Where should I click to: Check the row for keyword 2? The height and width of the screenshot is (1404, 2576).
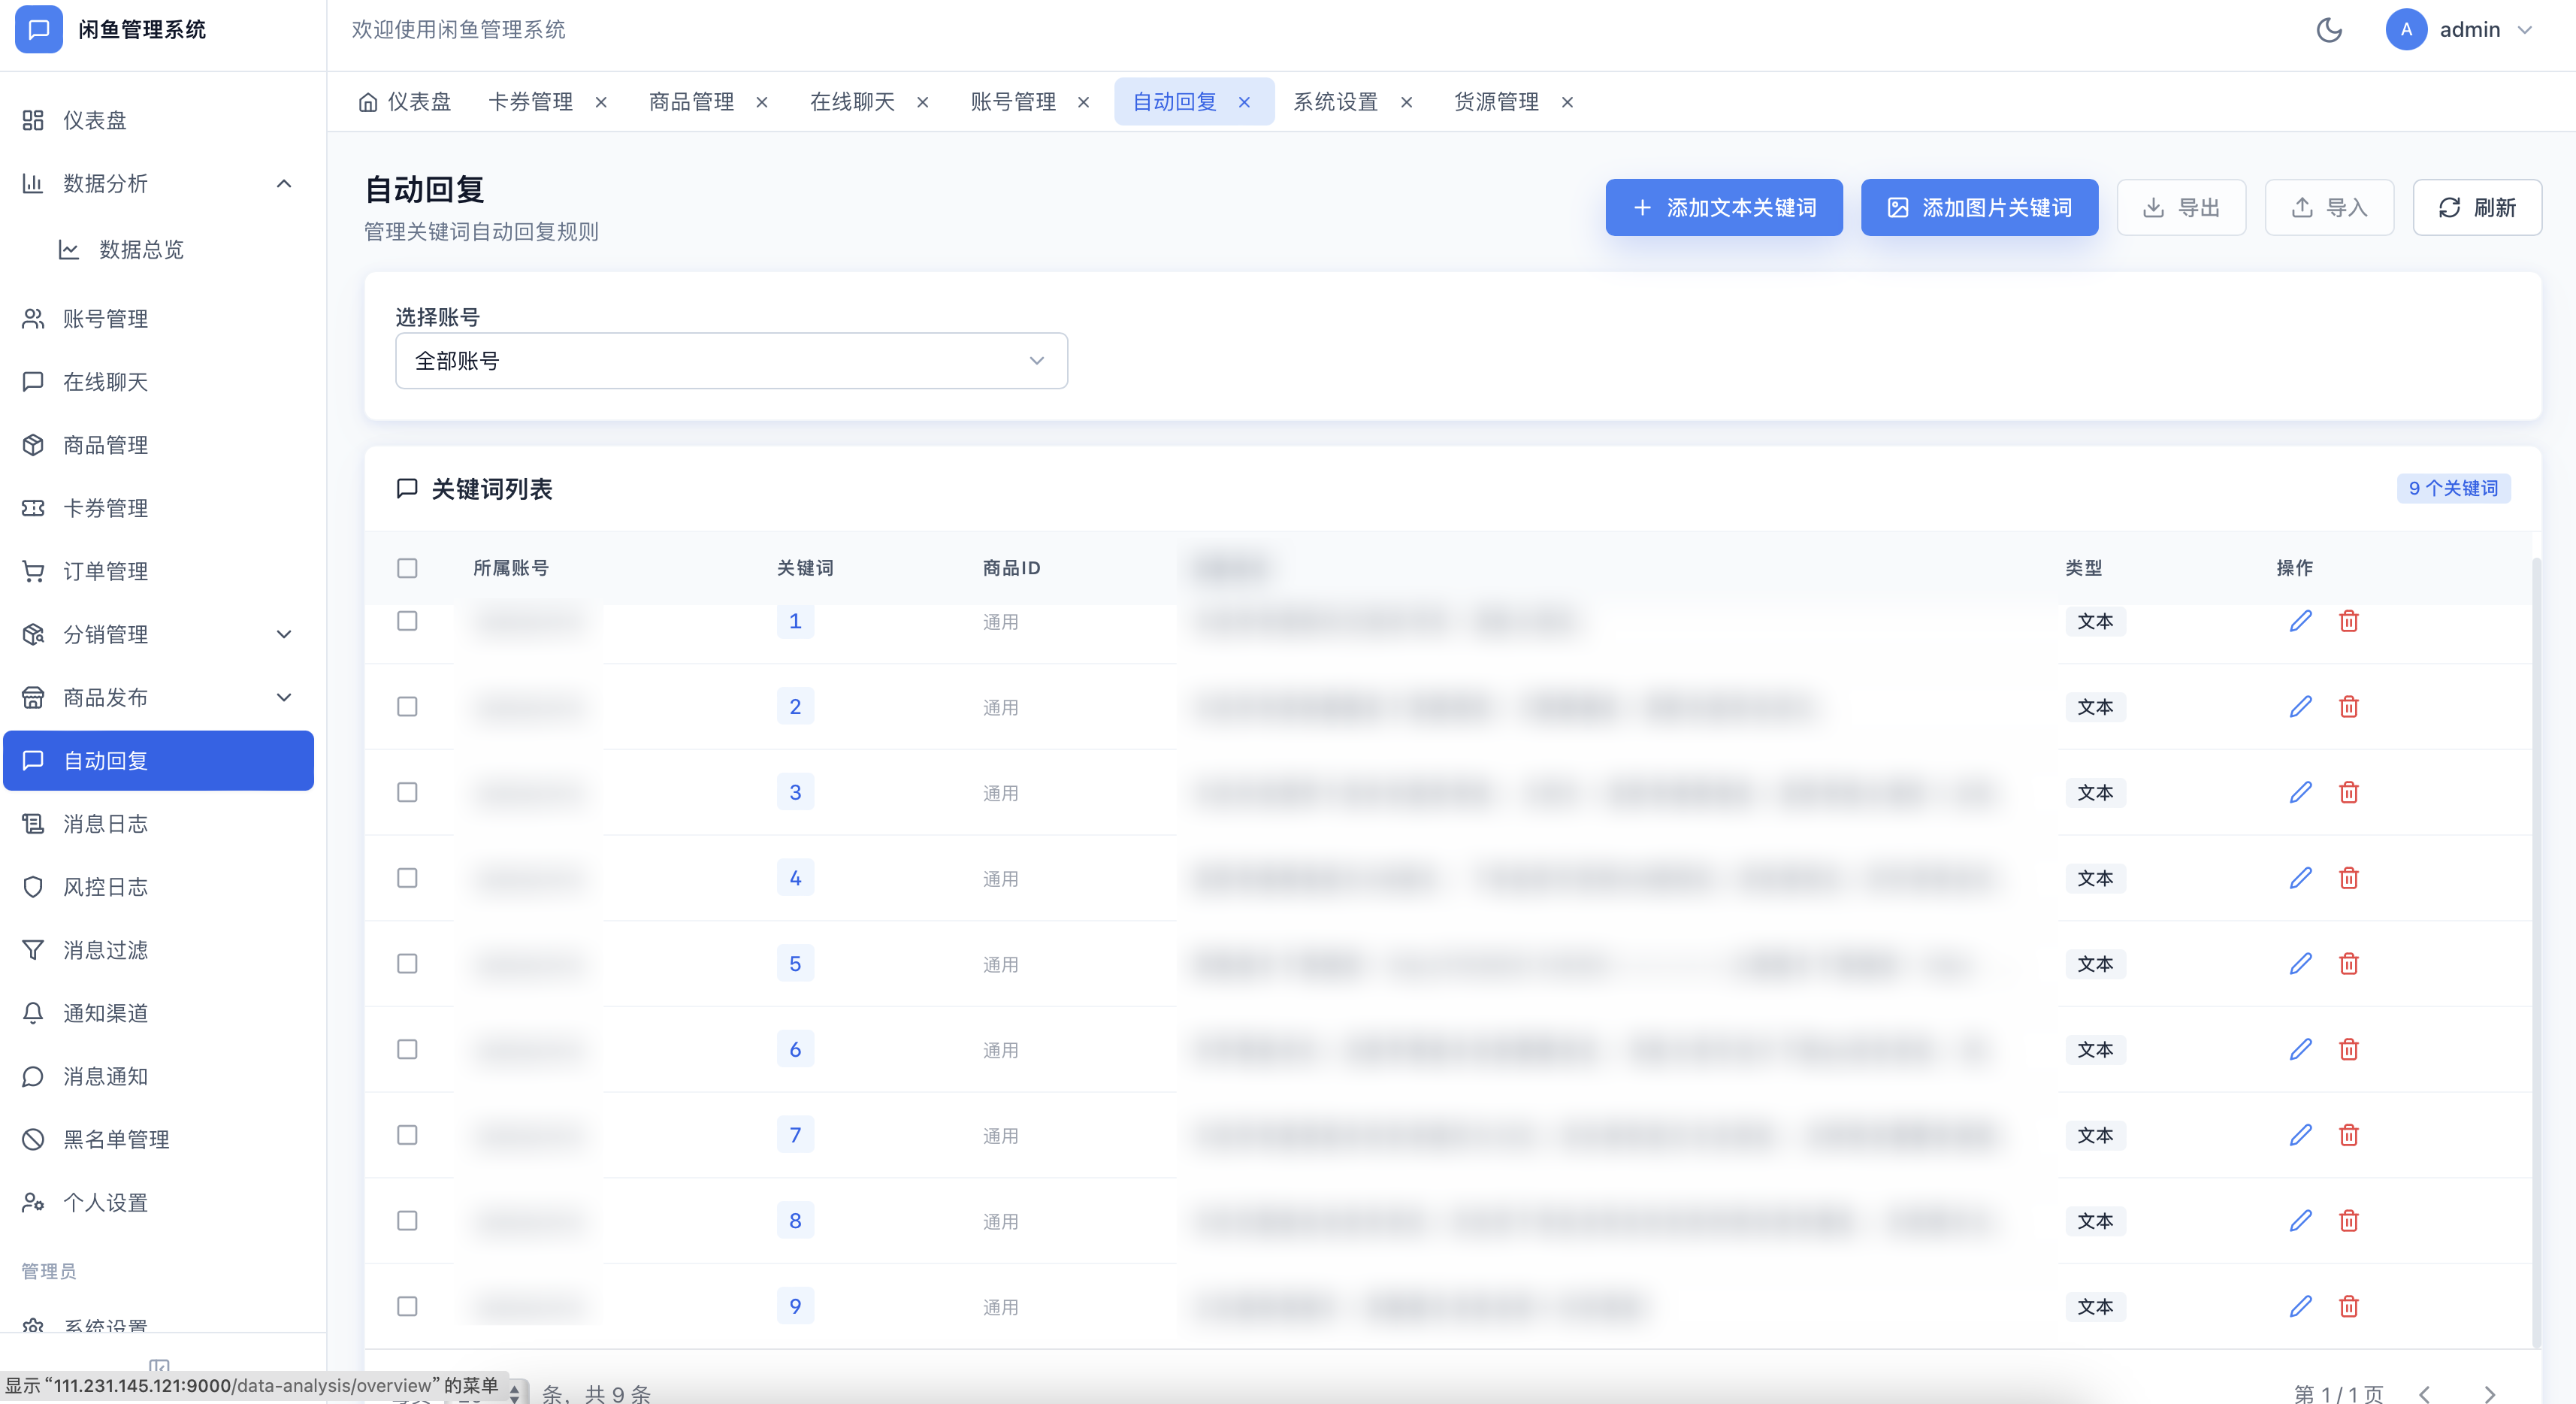[x=407, y=707]
